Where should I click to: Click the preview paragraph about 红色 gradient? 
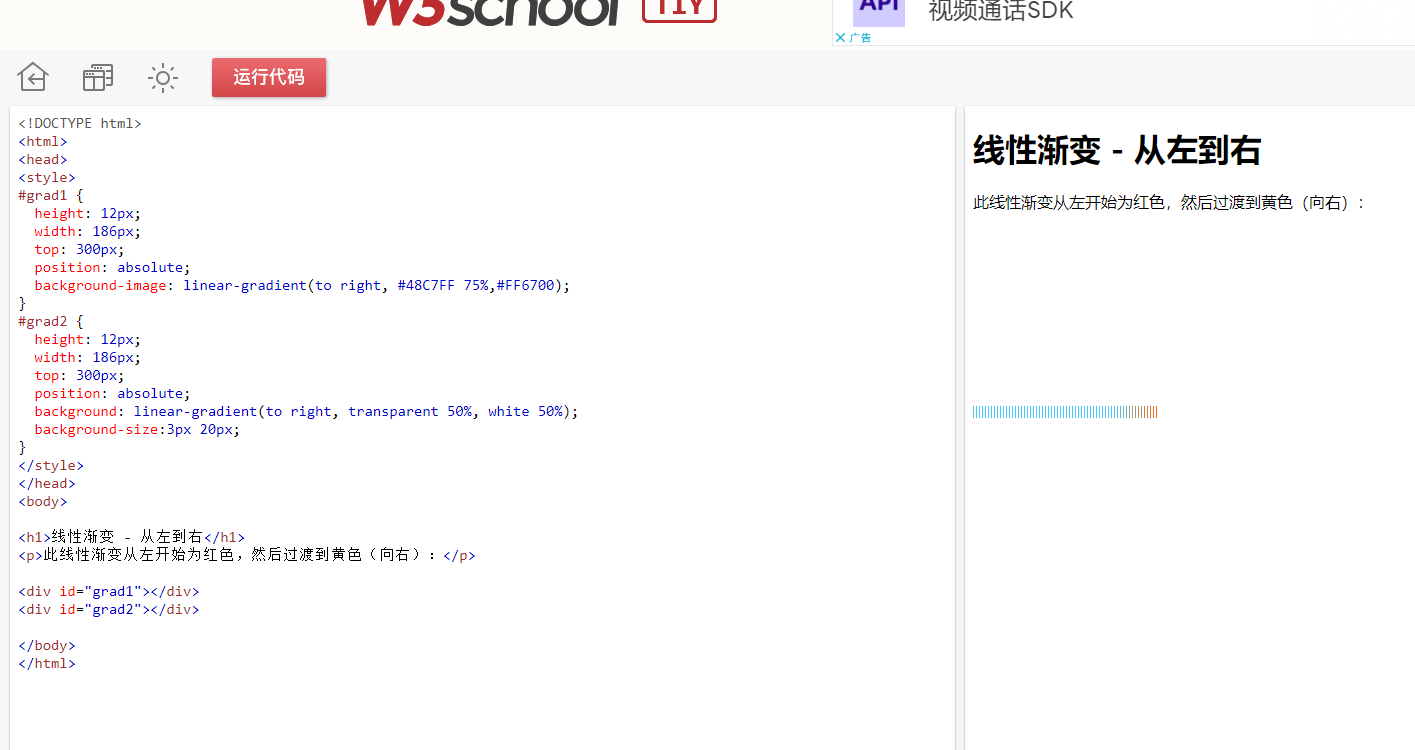(x=1169, y=203)
